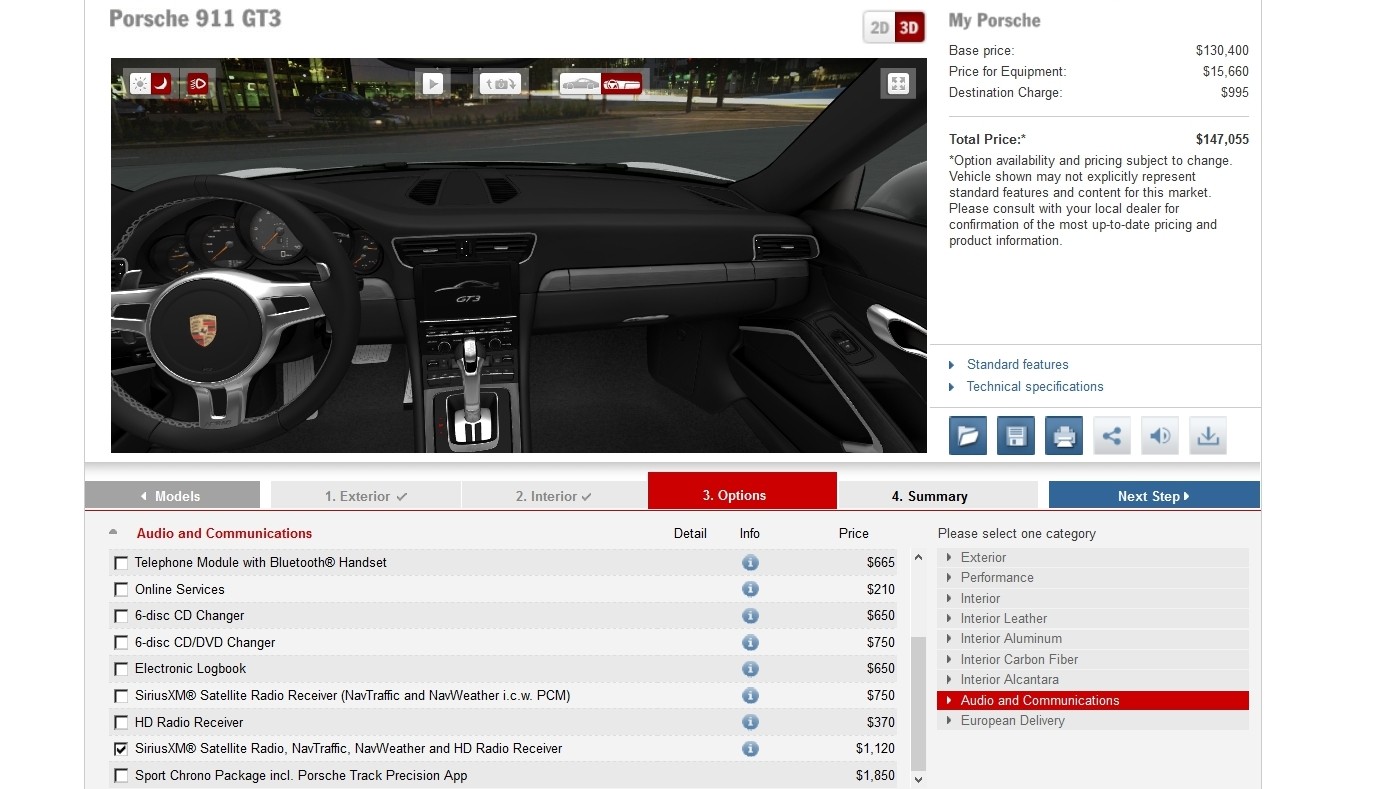Open the Interior category
1381x789 pixels.
click(1093, 598)
